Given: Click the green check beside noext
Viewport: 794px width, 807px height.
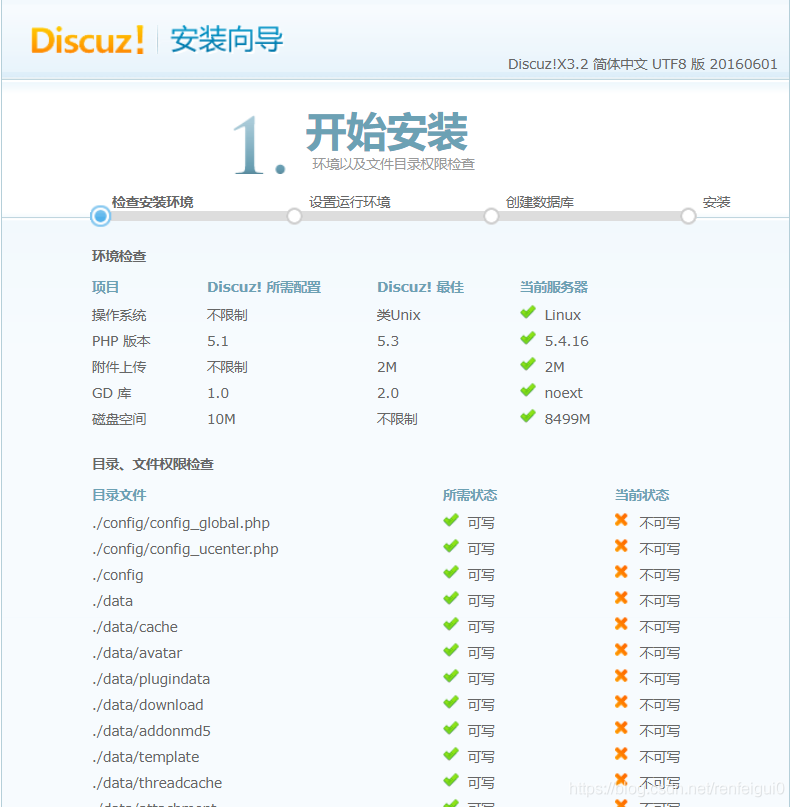Looking at the screenshot, I should (528, 390).
